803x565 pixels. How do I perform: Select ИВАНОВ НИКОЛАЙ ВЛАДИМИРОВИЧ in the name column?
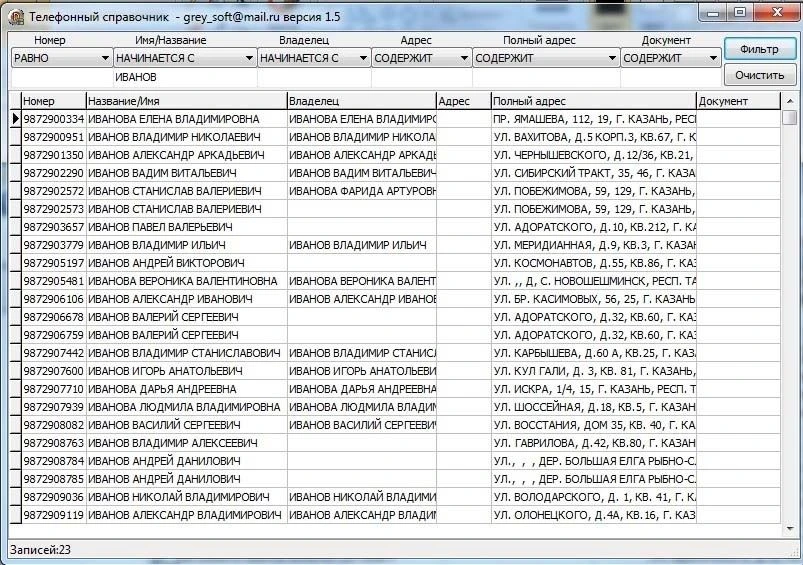coord(186,497)
